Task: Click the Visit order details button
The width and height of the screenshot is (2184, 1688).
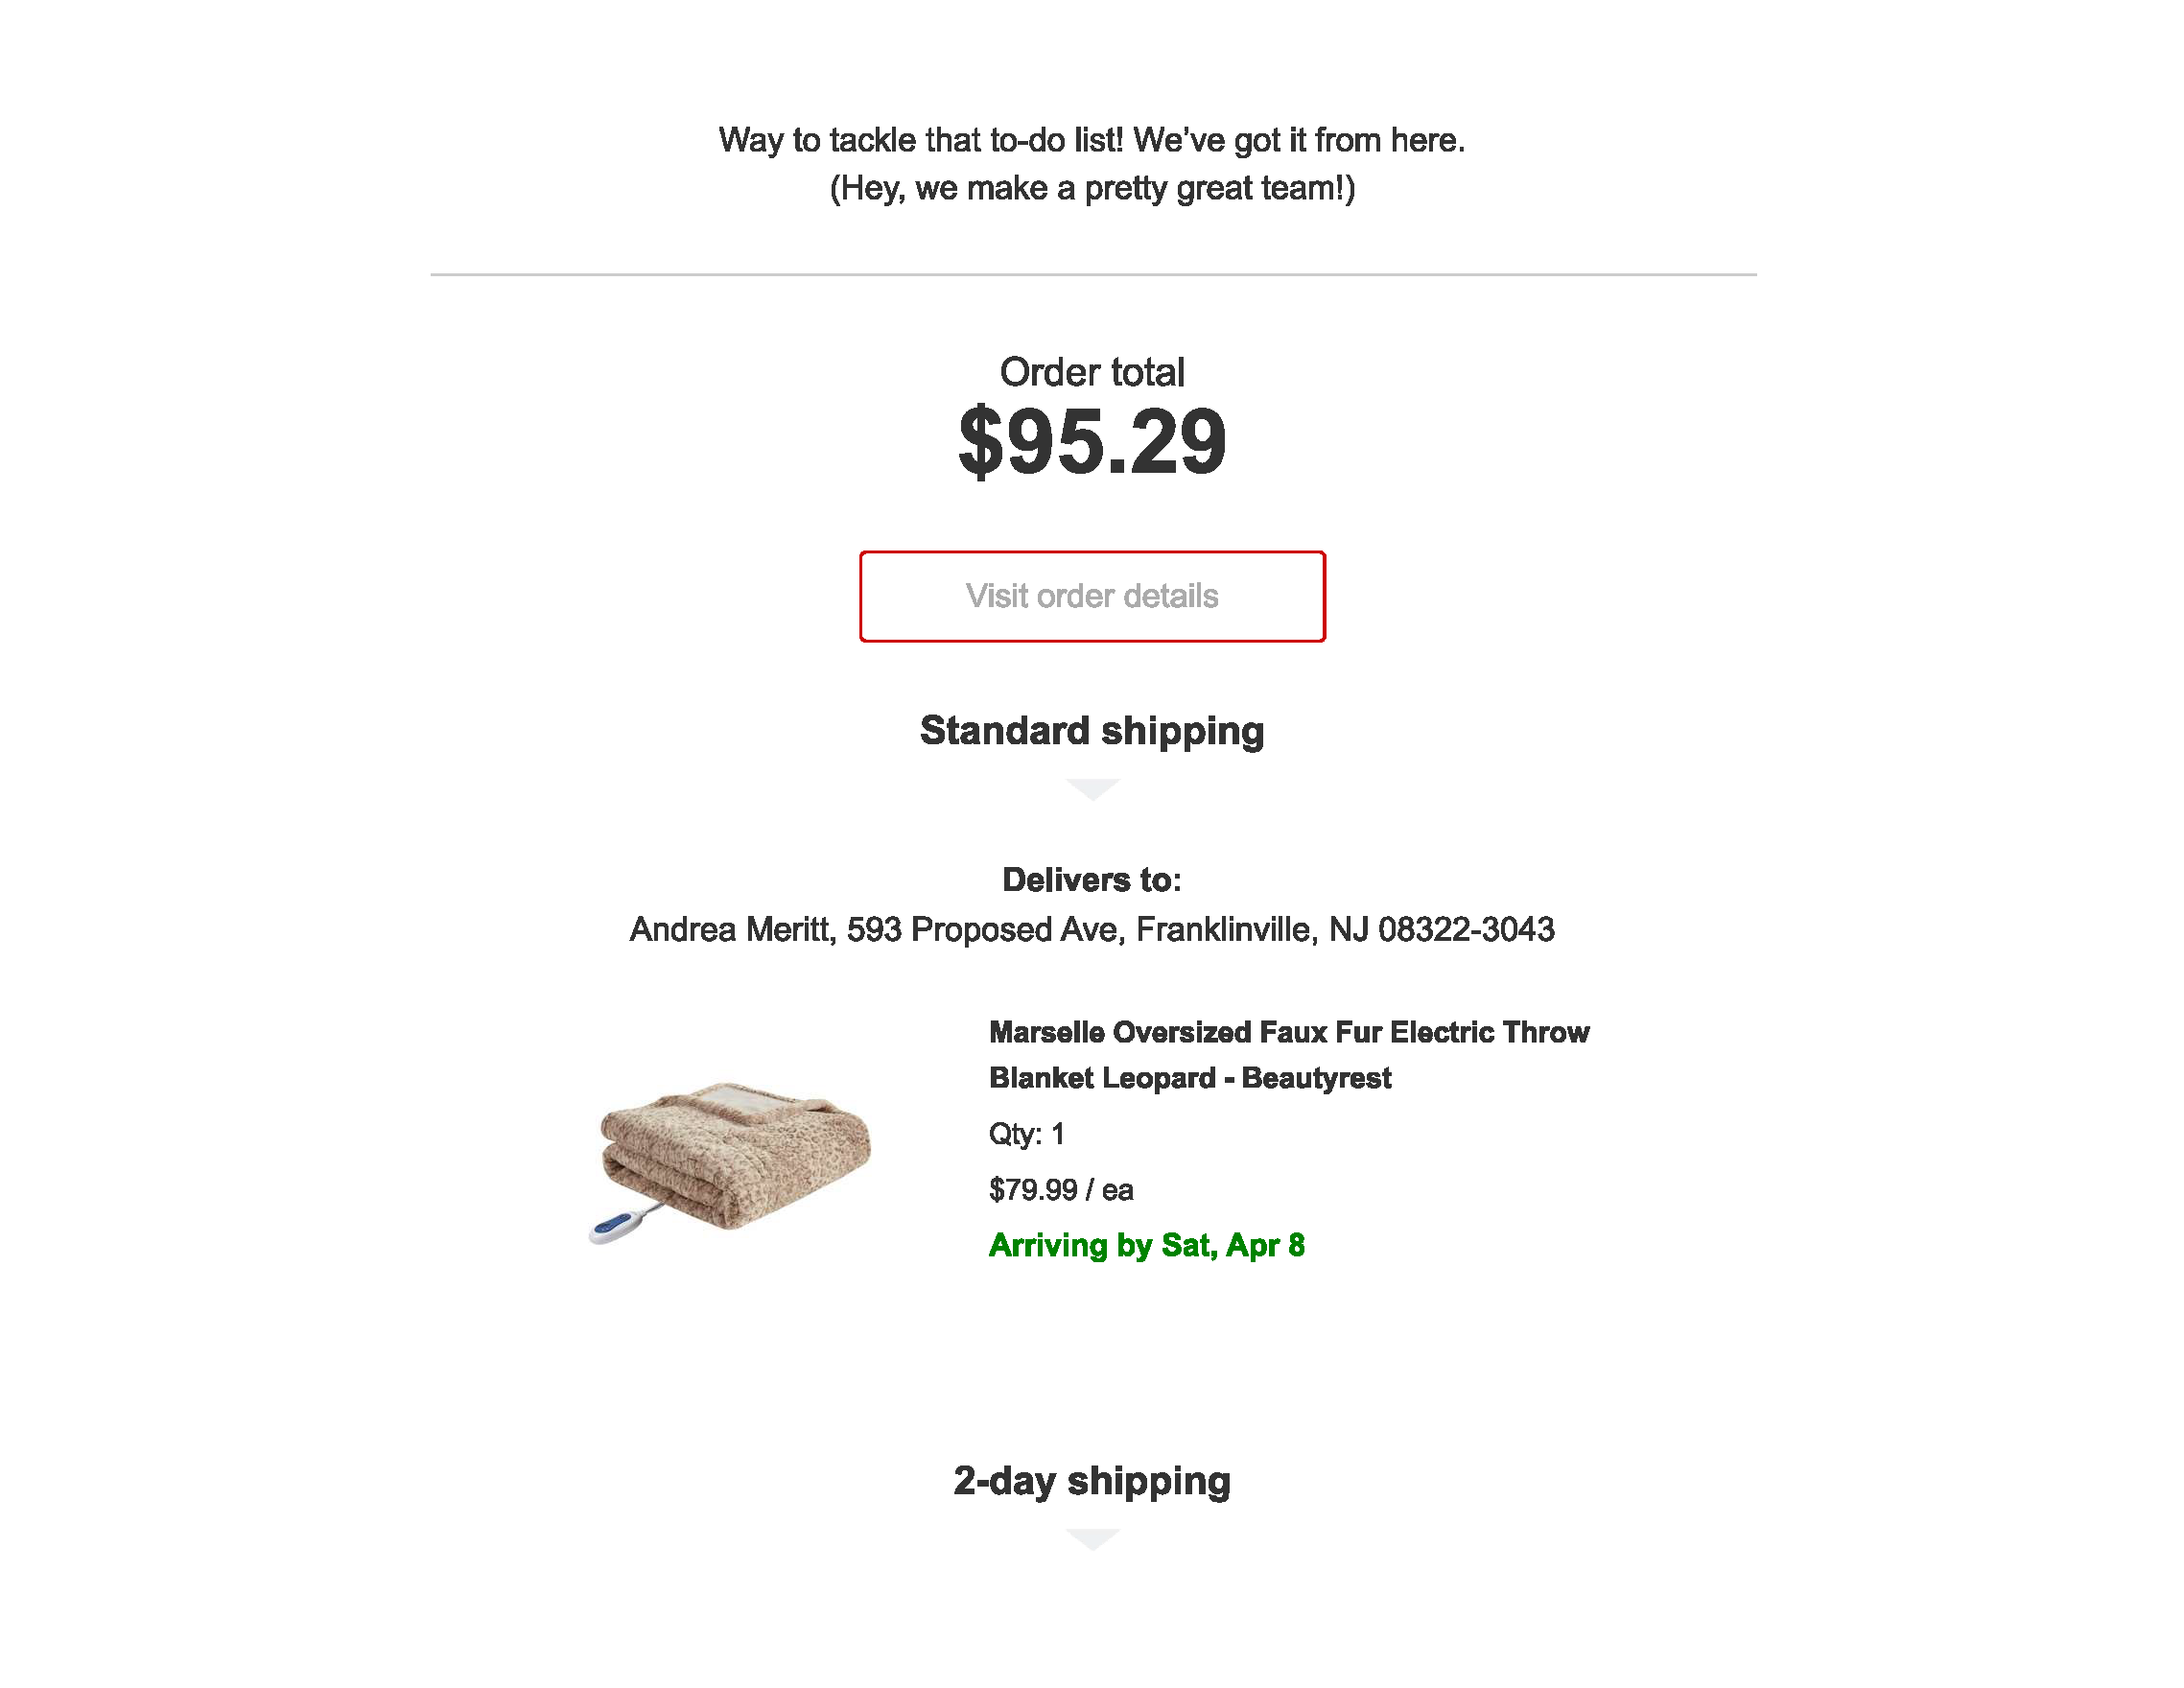Action: click(1092, 596)
